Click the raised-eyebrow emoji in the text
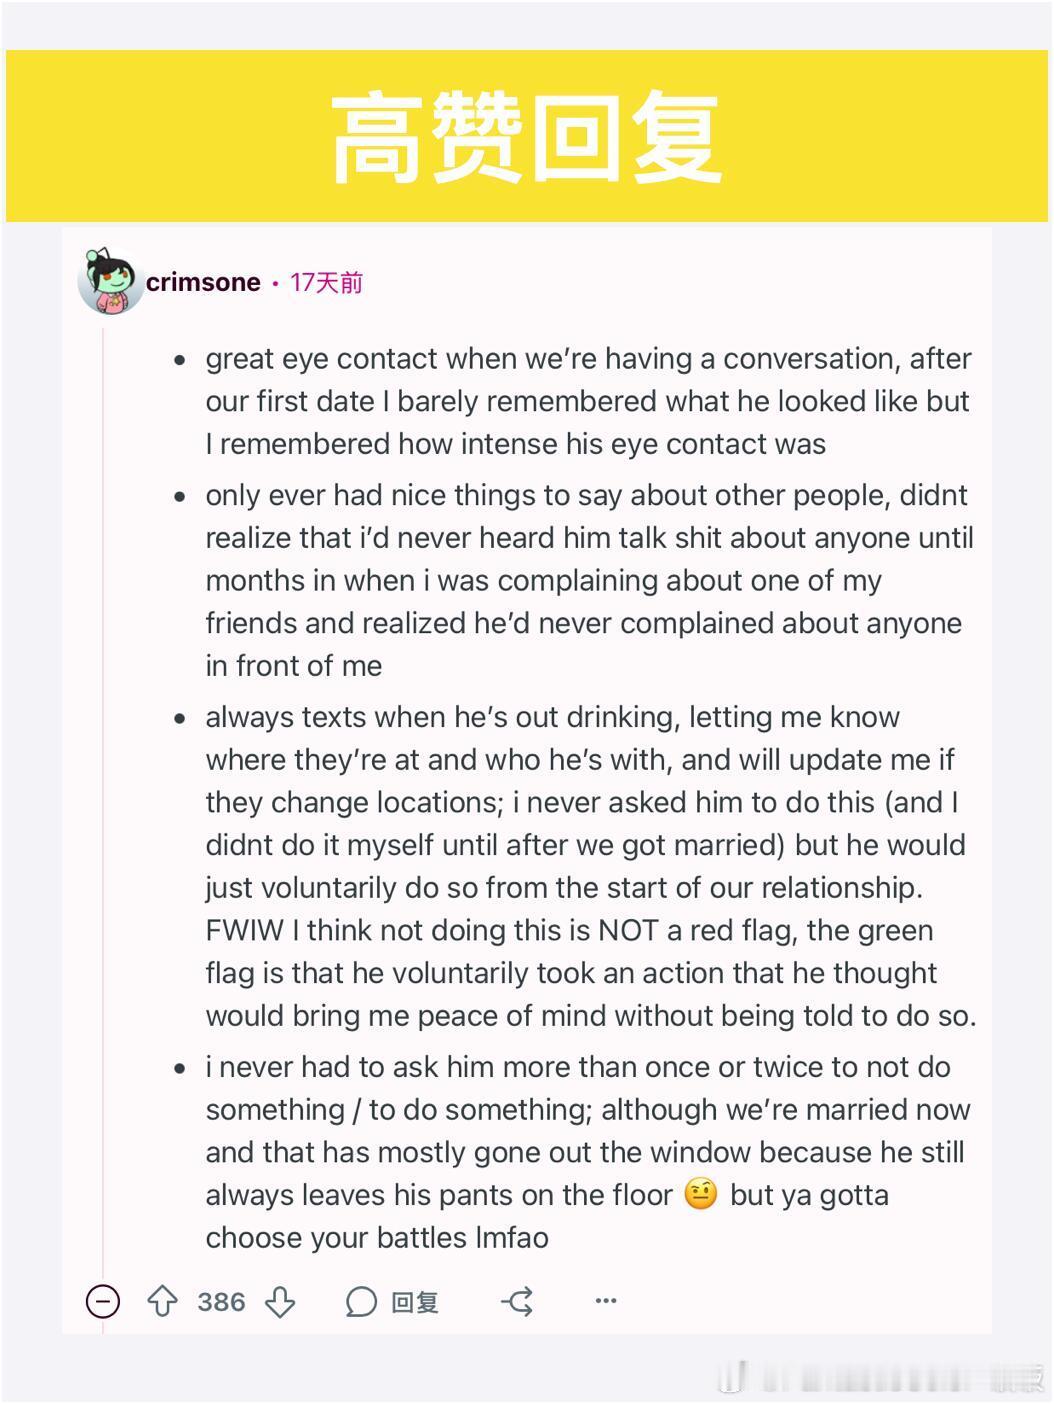The width and height of the screenshot is (1054, 1404). click(x=701, y=1194)
